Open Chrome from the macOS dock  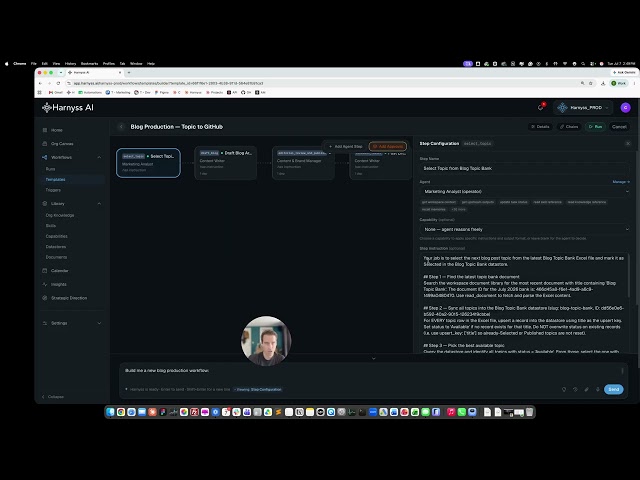point(121,412)
